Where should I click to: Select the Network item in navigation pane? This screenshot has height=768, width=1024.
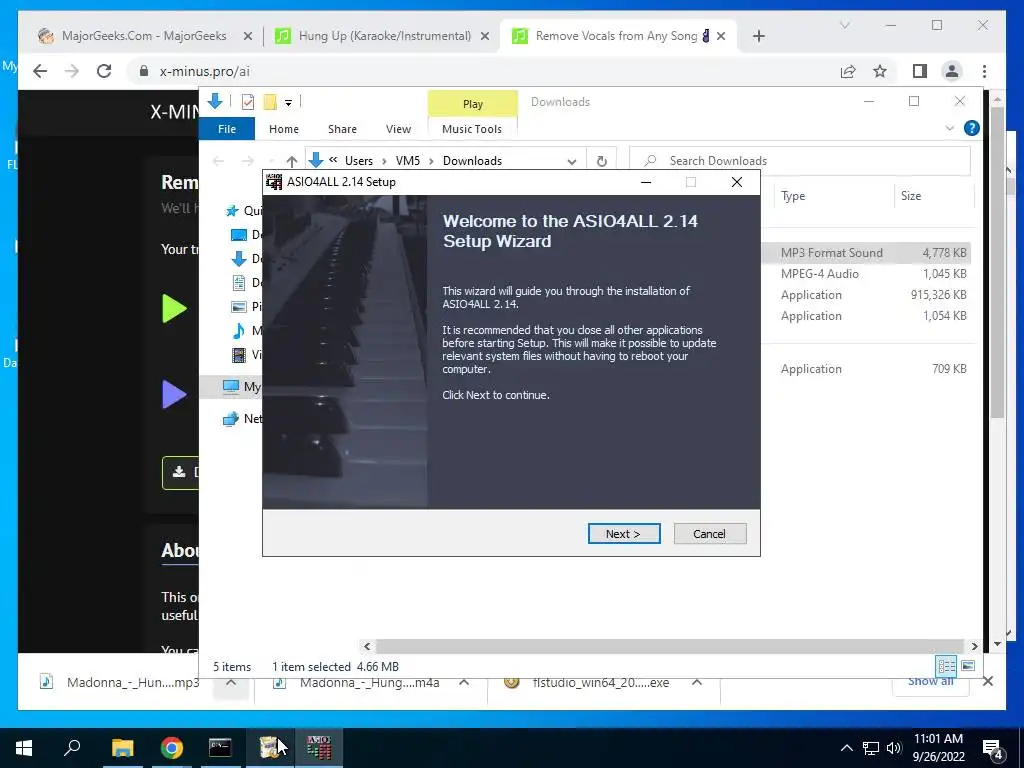click(x=243, y=419)
